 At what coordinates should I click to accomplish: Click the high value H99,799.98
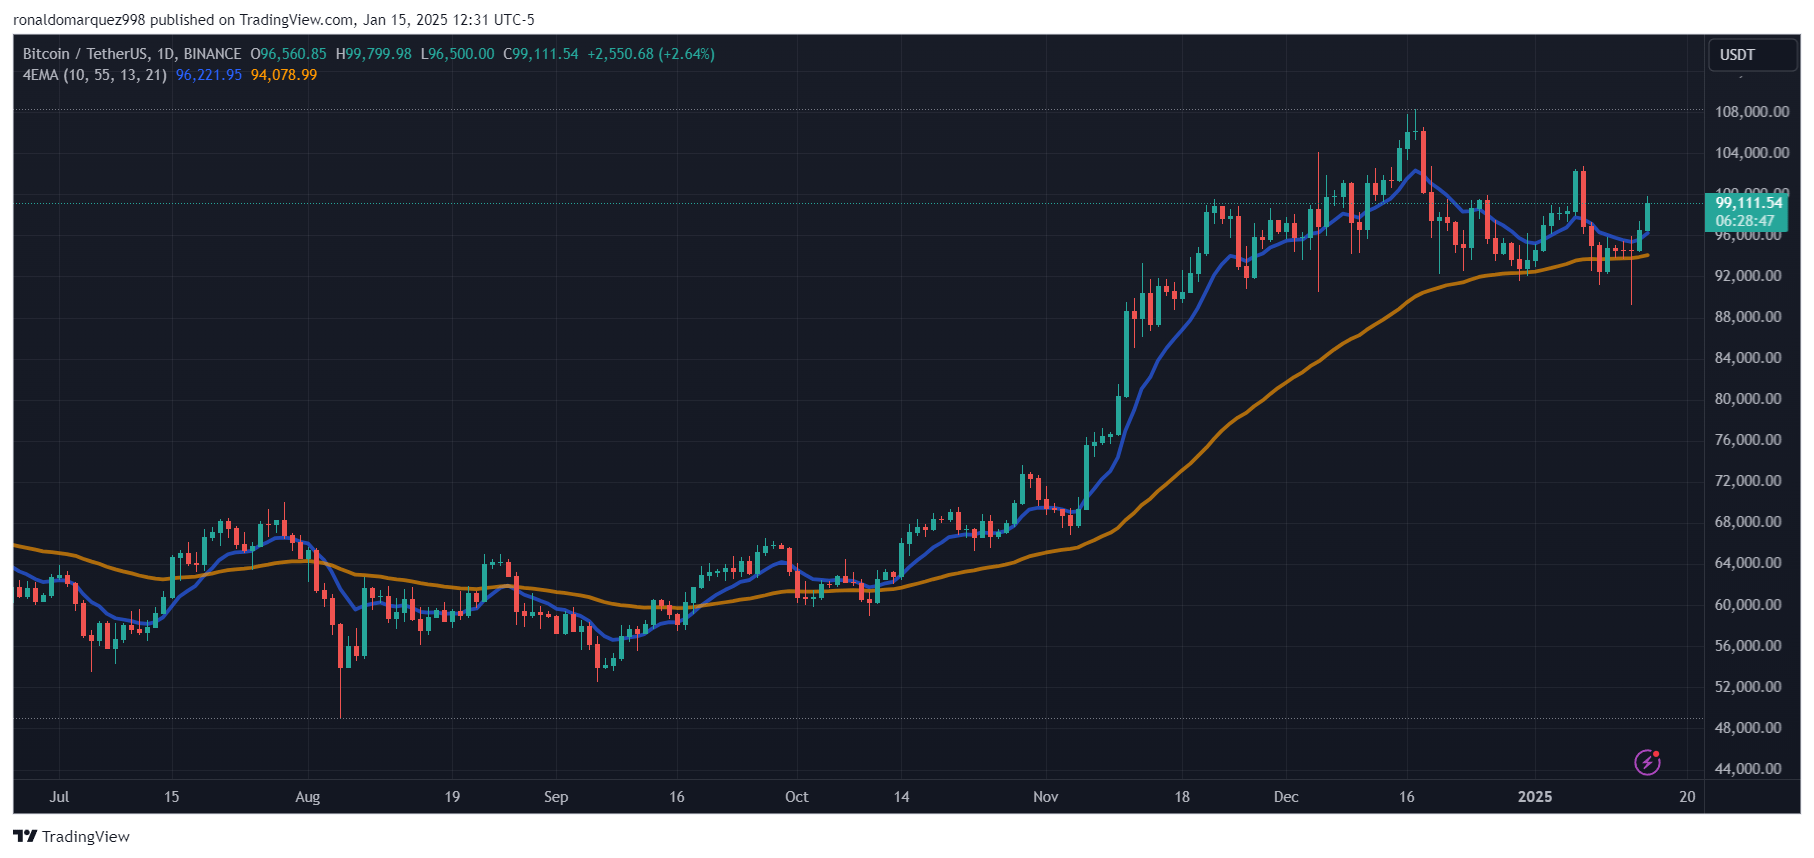pos(373,54)
